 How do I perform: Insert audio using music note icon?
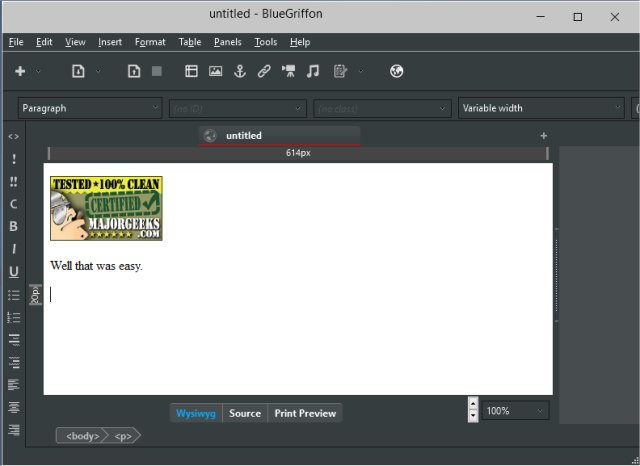coord(313,71)
